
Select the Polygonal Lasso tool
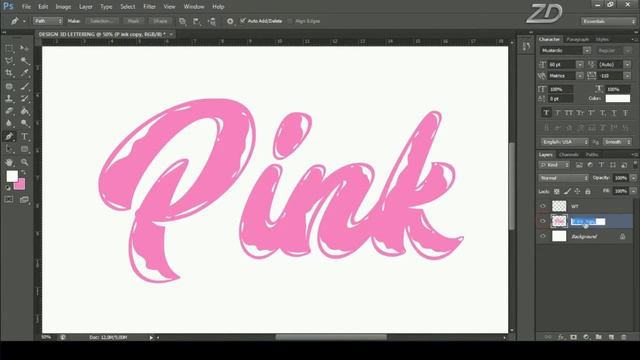[x=9, y=61]
